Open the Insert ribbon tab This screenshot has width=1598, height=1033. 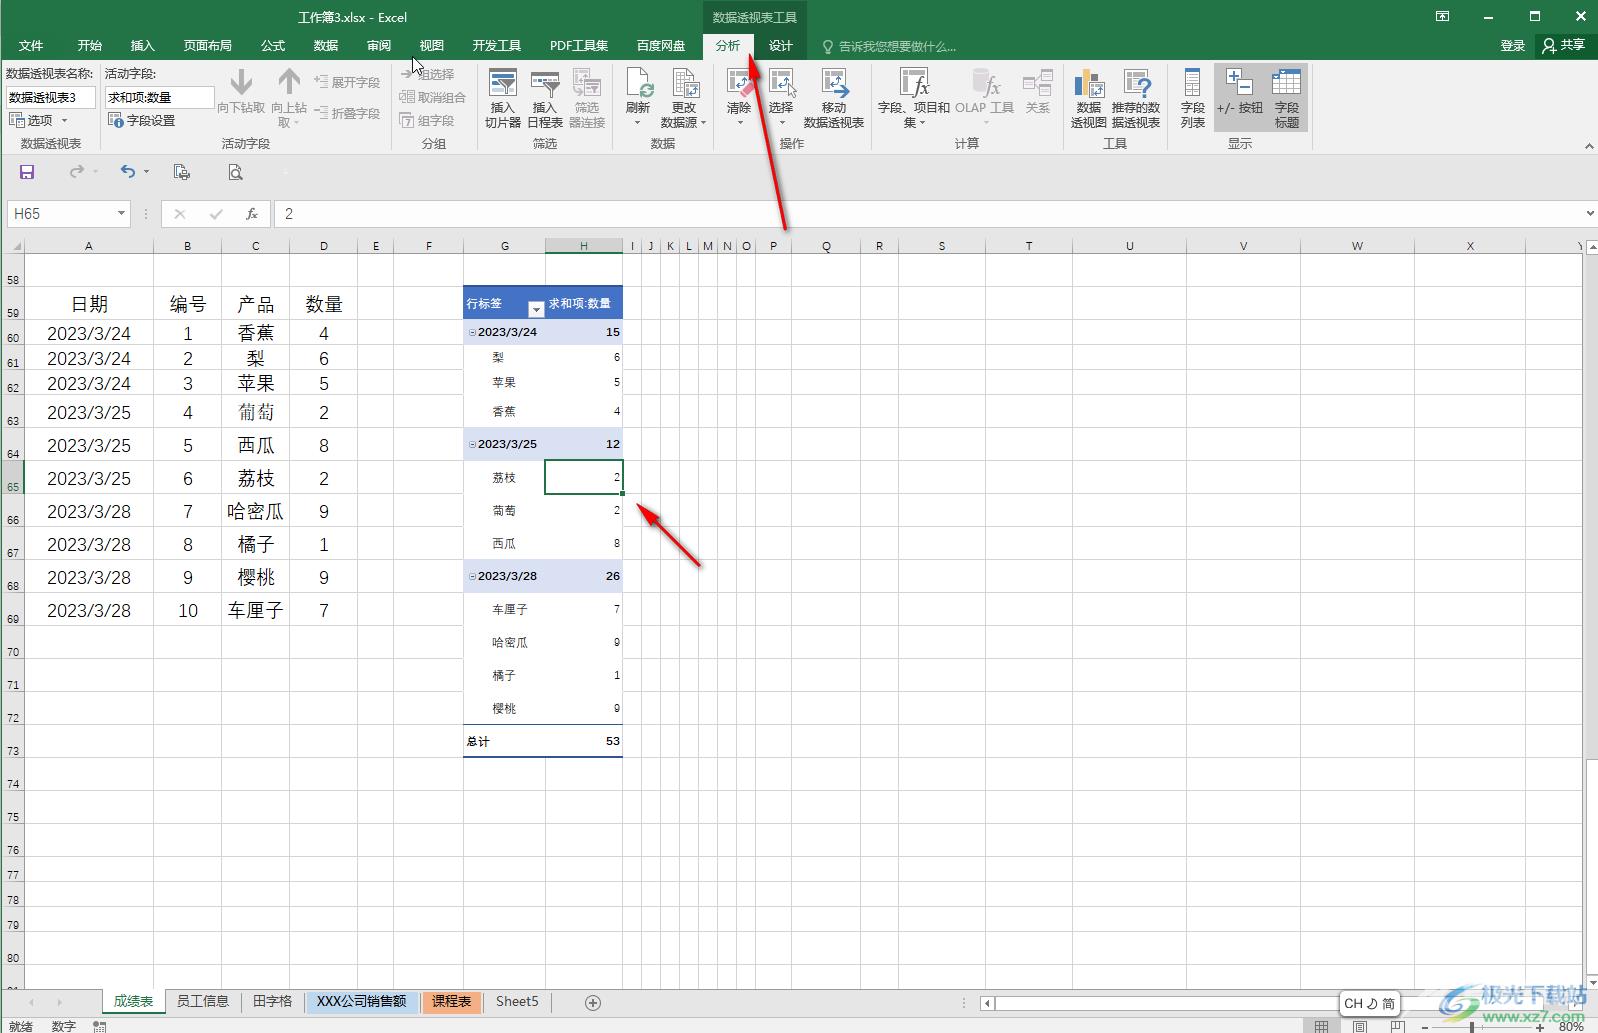143,46
